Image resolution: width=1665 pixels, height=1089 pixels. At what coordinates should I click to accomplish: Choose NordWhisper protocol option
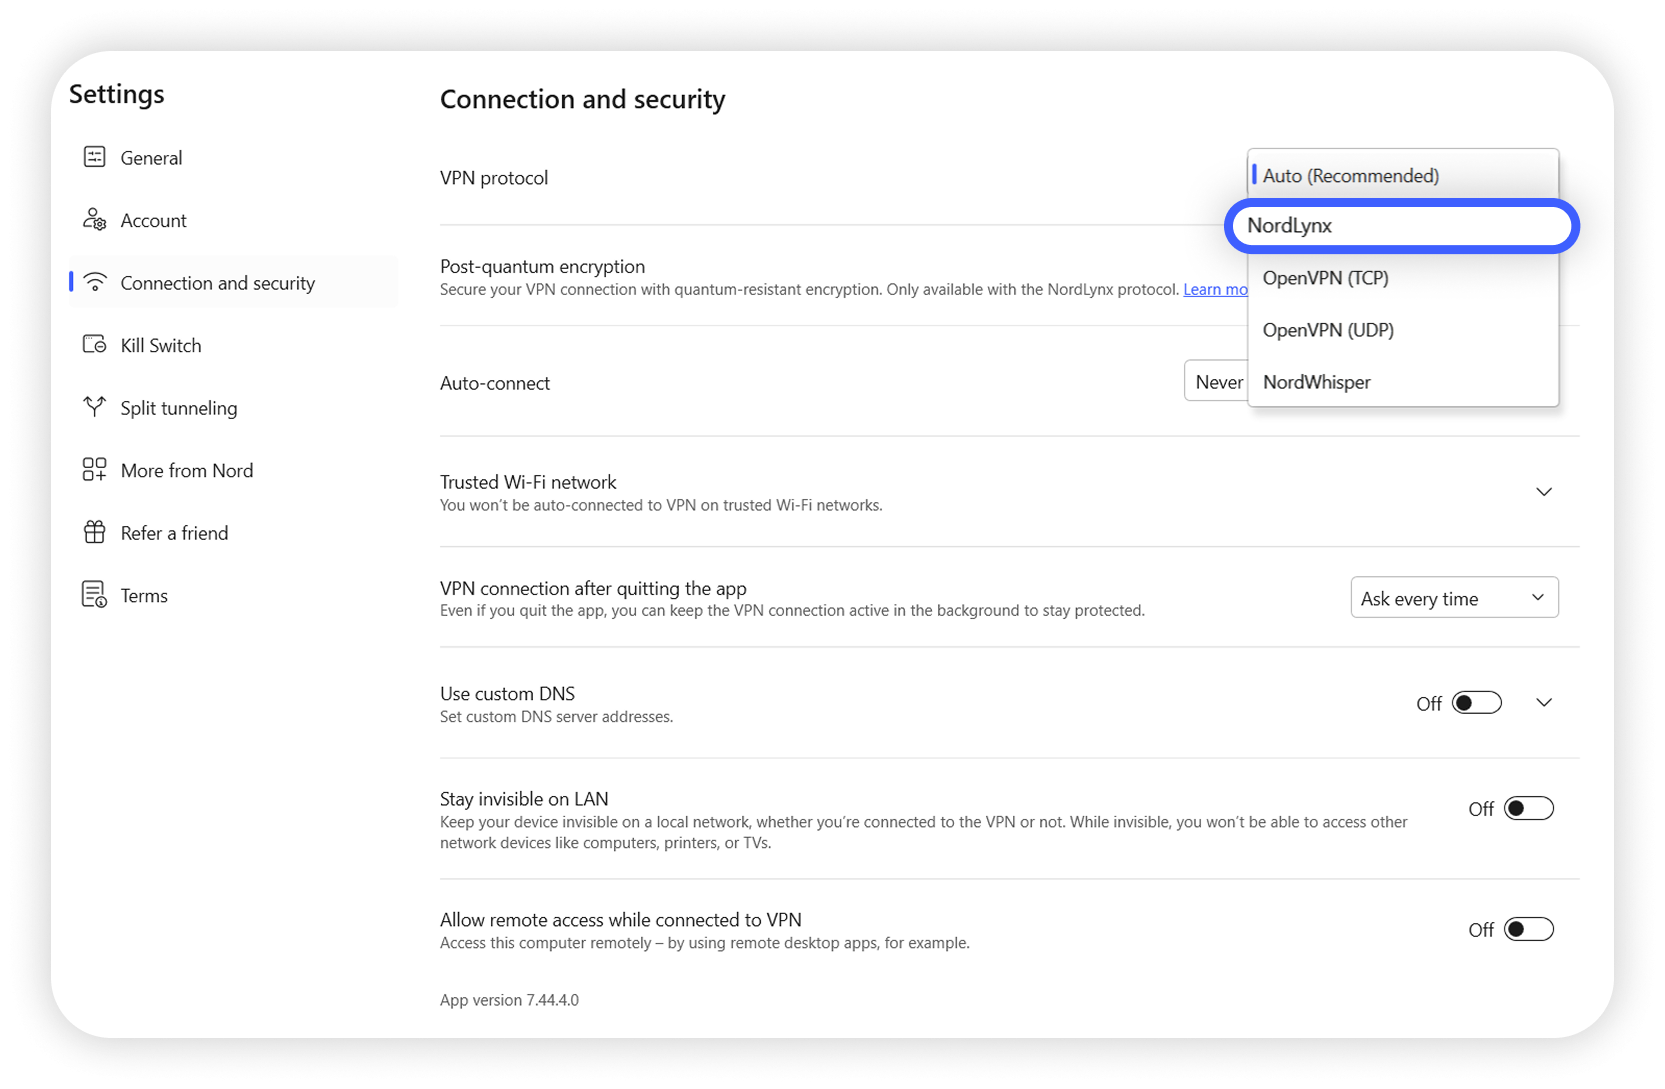coord(1403,382)
